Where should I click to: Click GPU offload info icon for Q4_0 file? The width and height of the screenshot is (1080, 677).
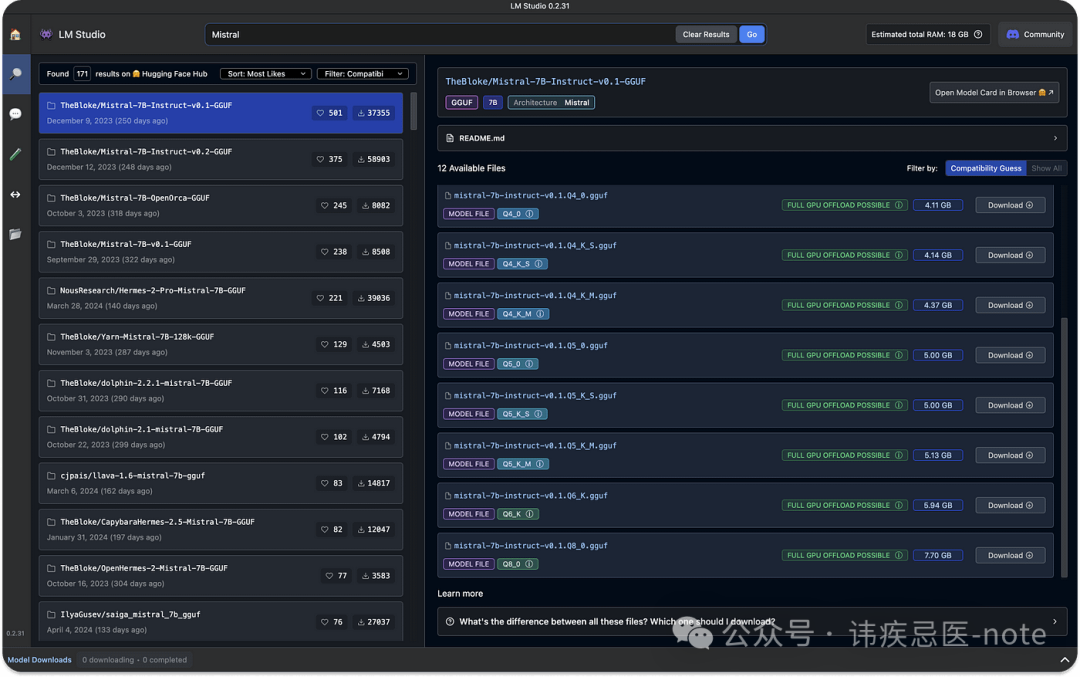(x=899, y=205)
